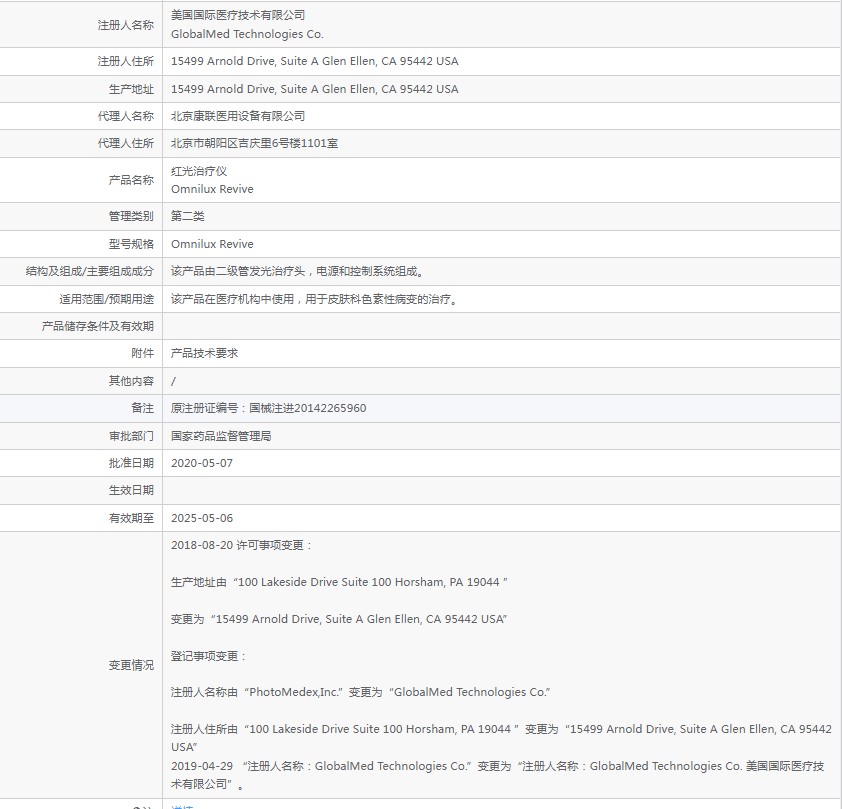The width and height of the screenshot is (842, 809).
Task: Click the text 该产品由二级管发光治疗头，电源和控制系统组成。
Action: pyautogui.click(x=298, y=272)
